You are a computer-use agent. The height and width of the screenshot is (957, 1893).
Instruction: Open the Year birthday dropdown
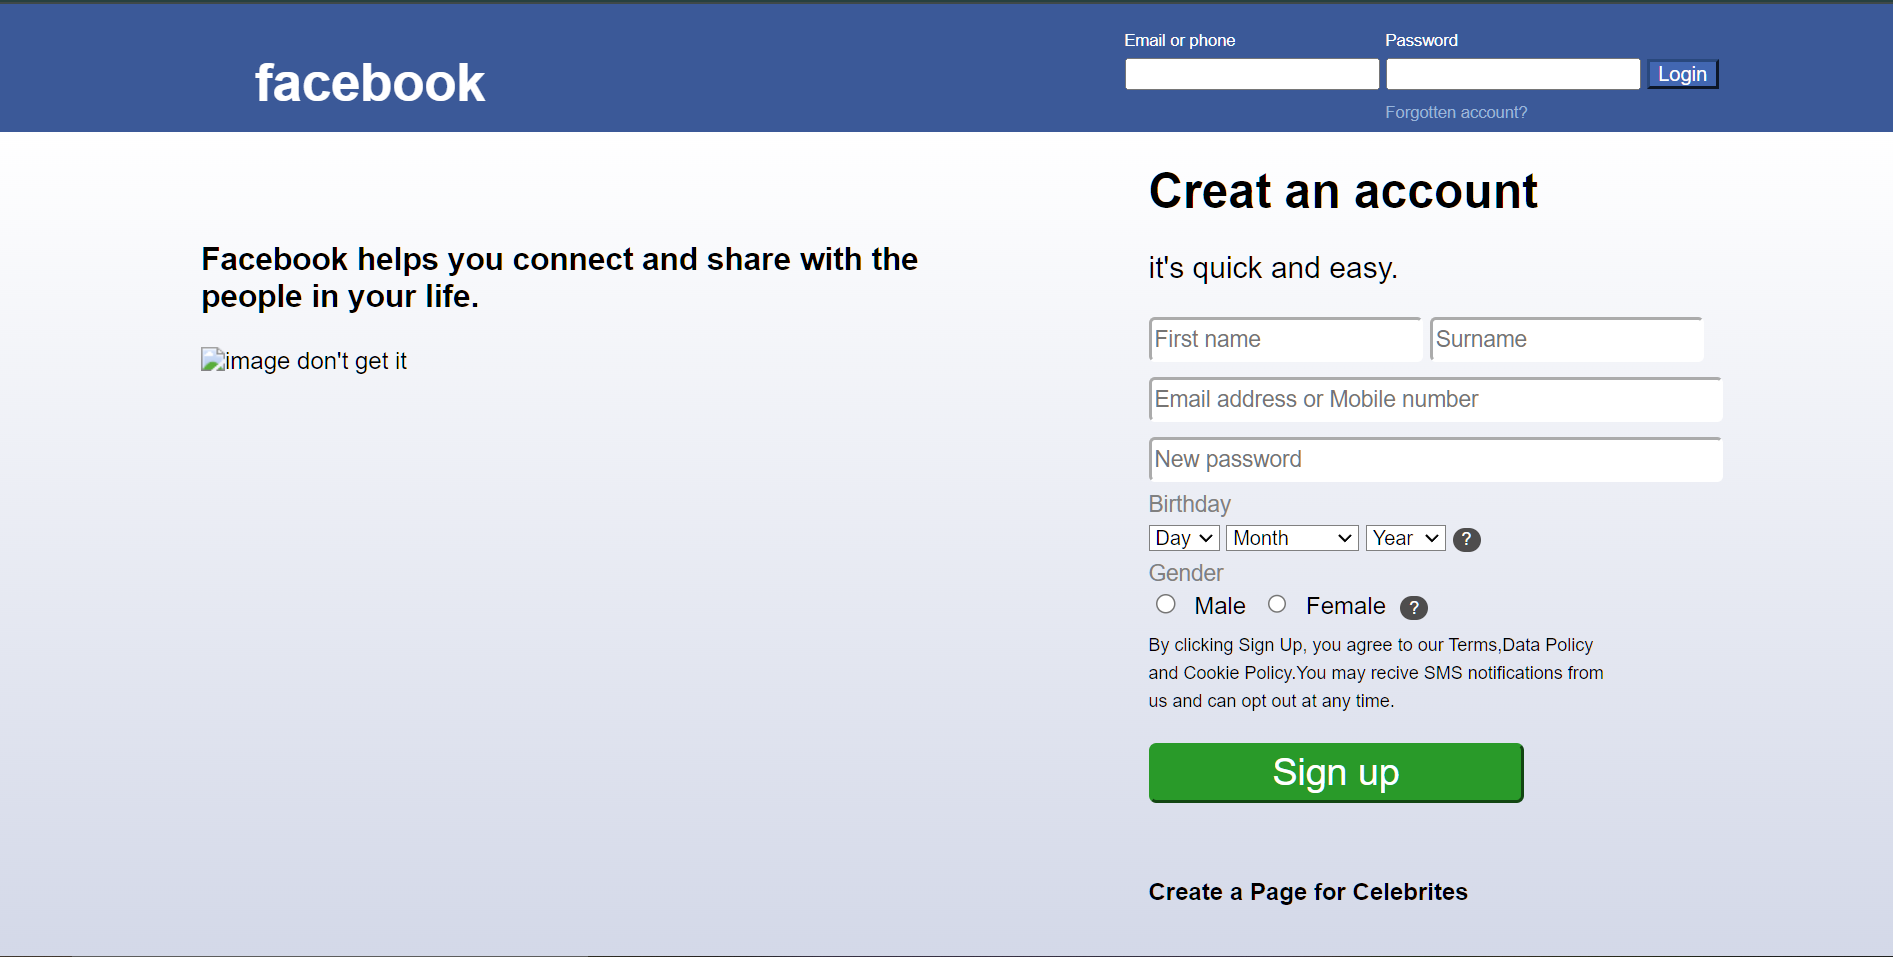click(x=1405, y=538)
